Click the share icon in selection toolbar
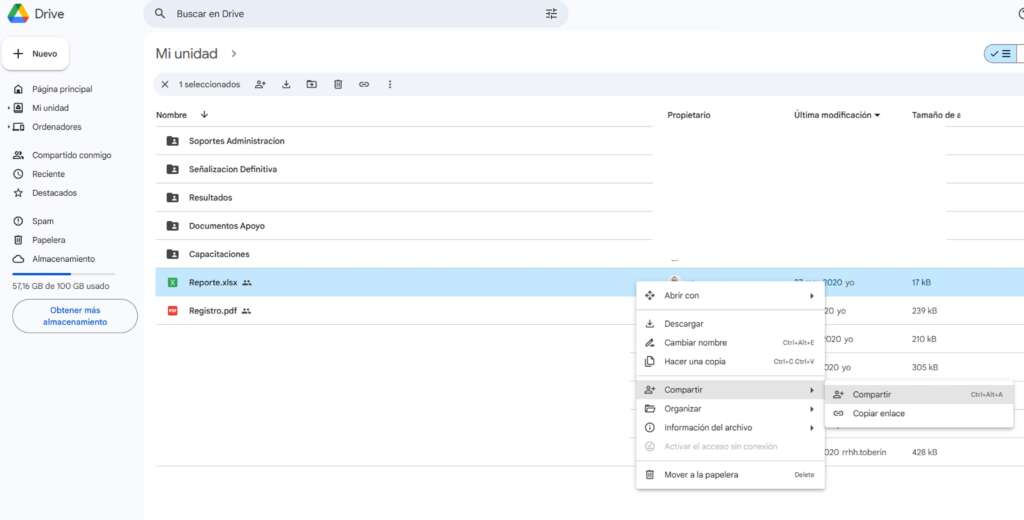Image resolution: width=1024 pixels, height=520 pixels. [x=260, y=85]
